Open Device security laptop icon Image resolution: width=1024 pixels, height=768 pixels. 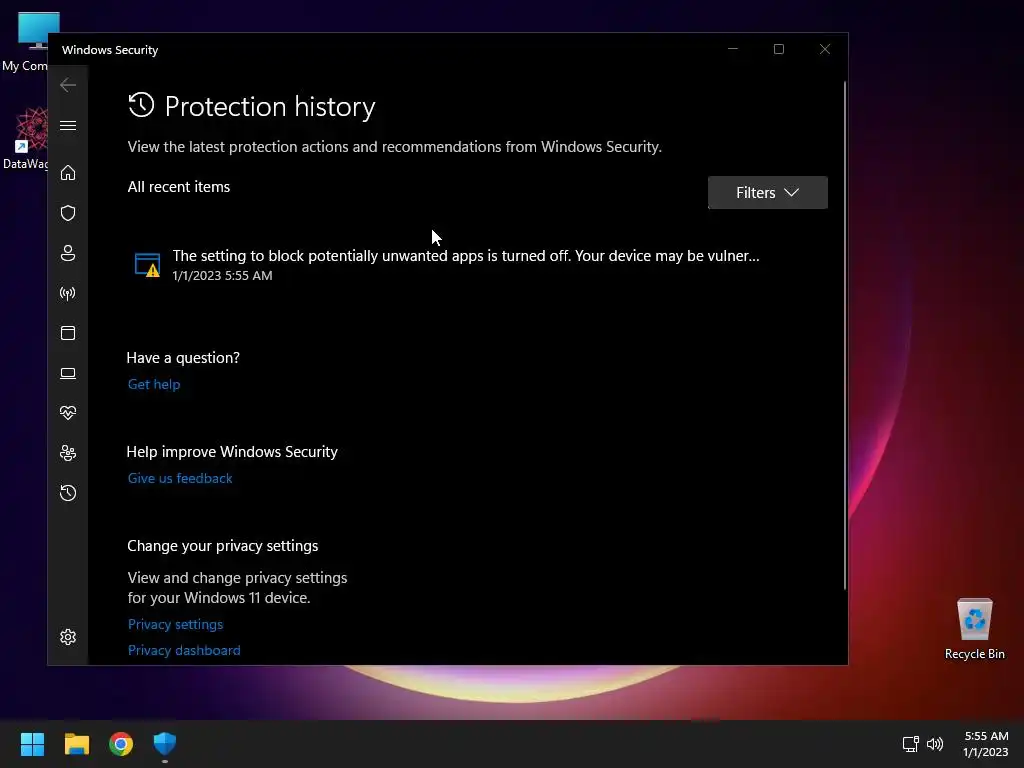click(x=68, y=373)
